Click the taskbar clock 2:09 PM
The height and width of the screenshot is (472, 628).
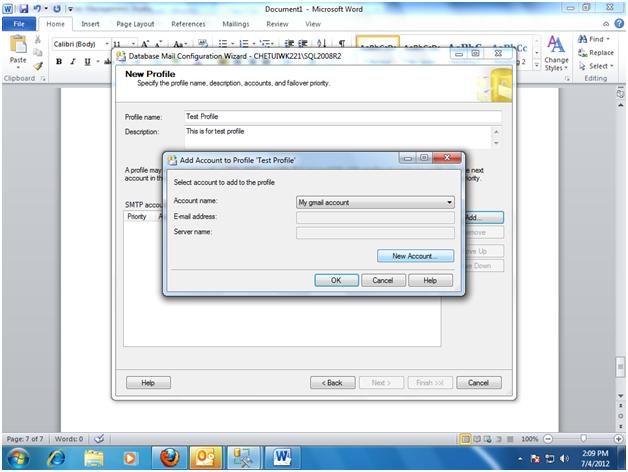595,453
